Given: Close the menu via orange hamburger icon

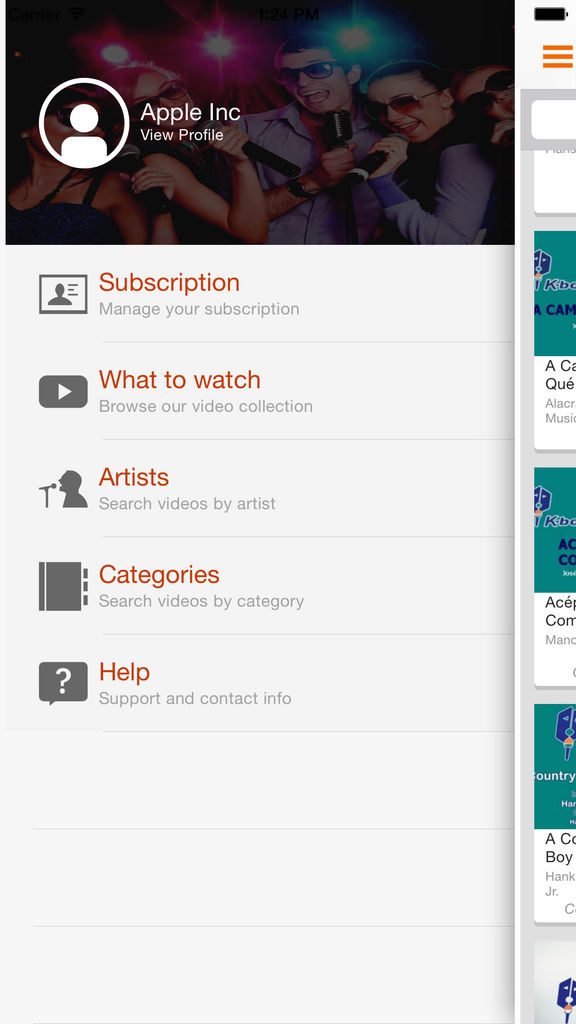Looking at the screenshot, I should point(558,56).
